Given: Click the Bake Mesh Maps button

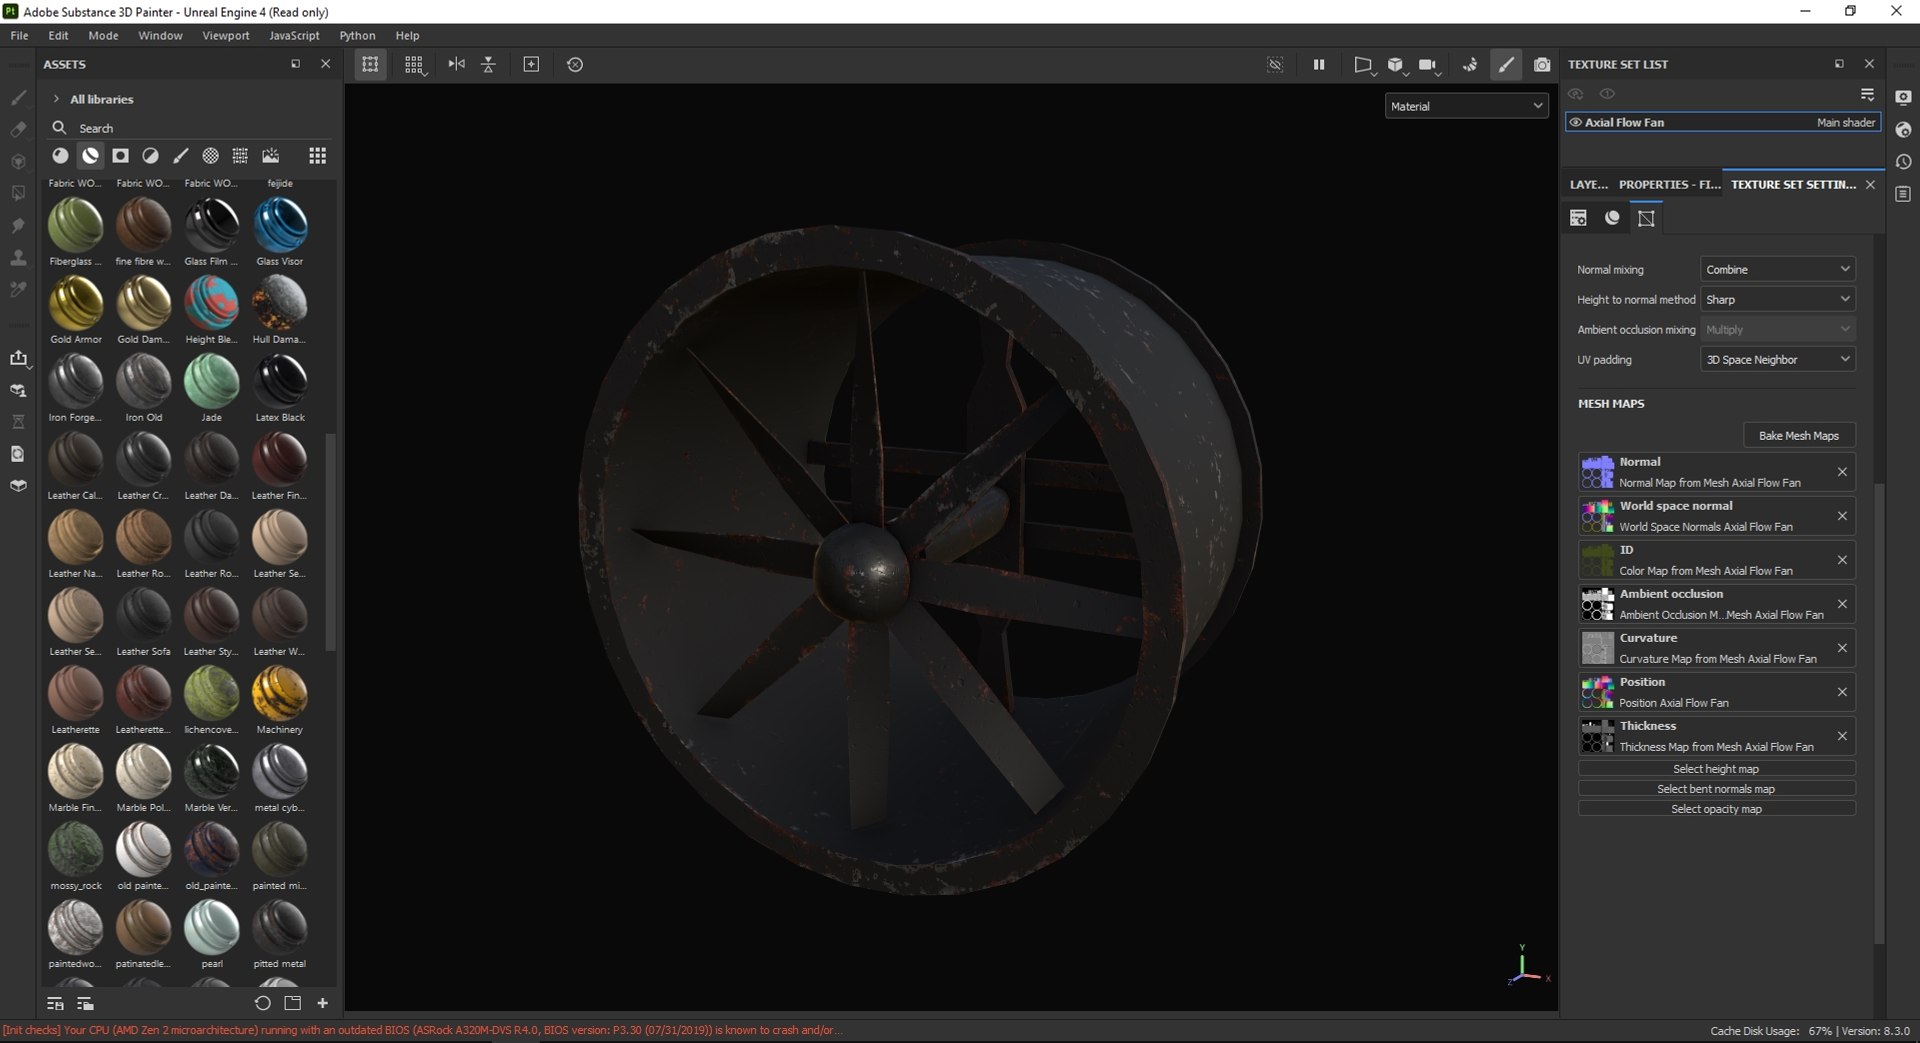Looking at the screenshot, I should click(1799, 436).
